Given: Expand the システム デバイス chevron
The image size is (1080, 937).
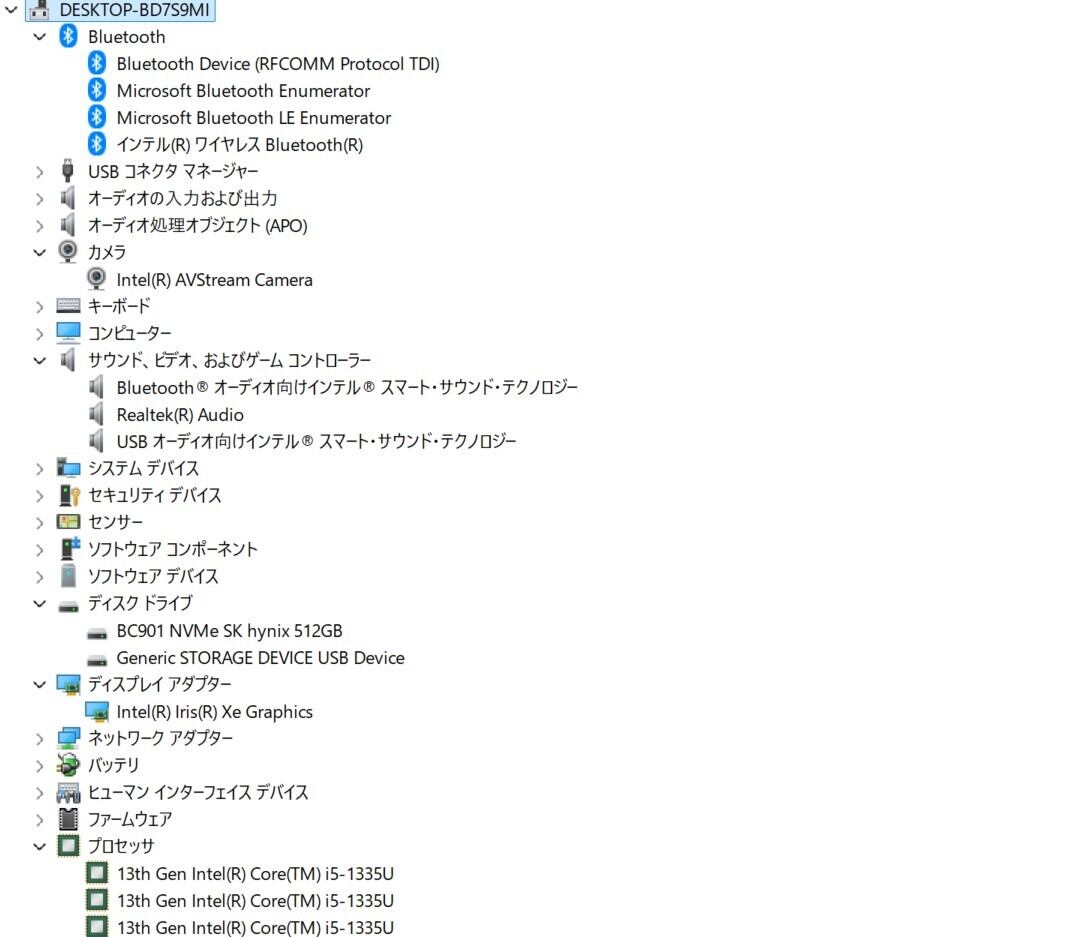Looking at the screenshot, I should [39, 469].
